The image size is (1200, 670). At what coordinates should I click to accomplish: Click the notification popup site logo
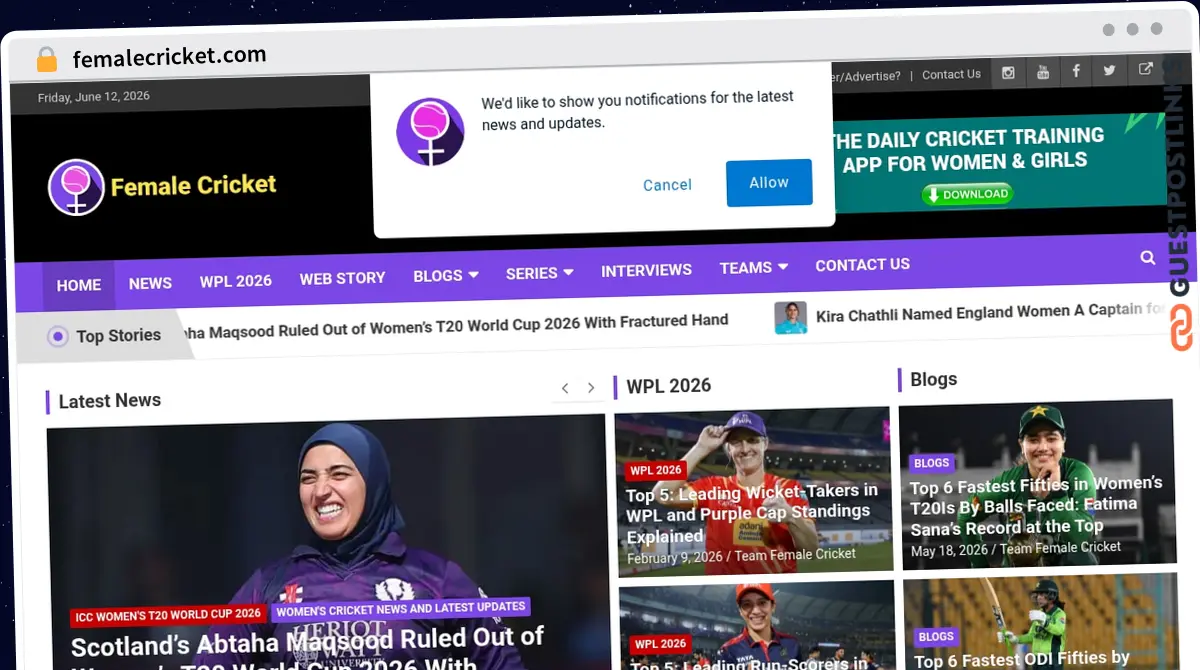[430, 131]
